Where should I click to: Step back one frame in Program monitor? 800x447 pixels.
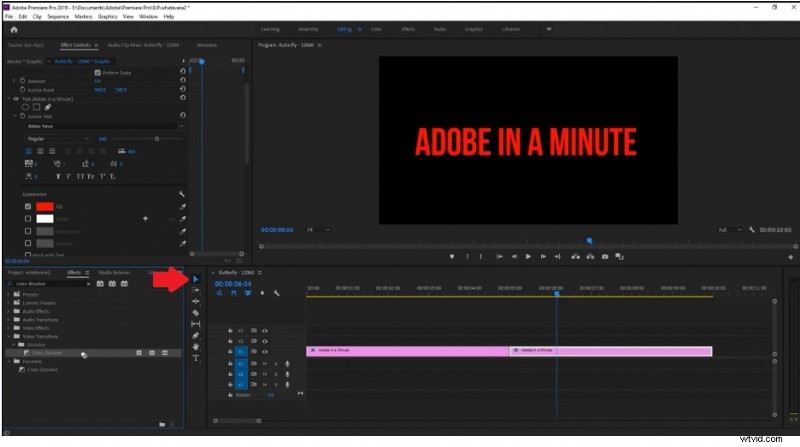click(x=514, y=257)
